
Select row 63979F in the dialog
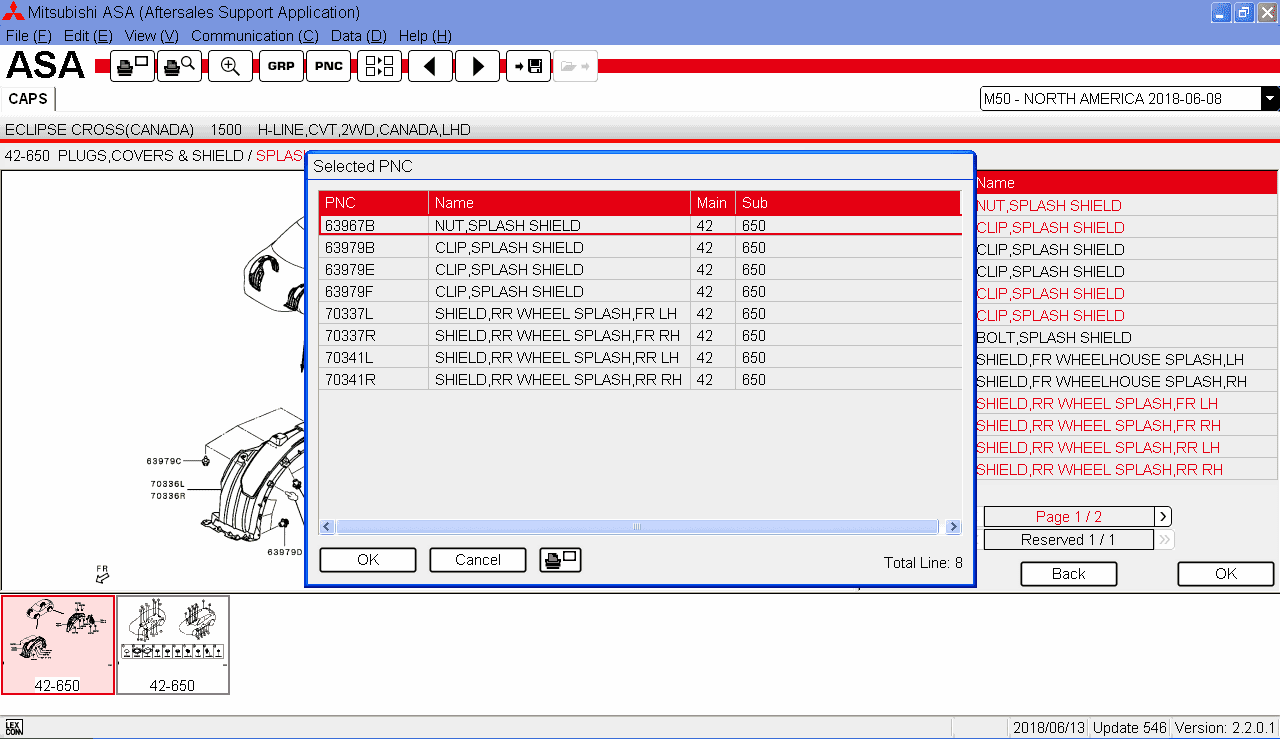coord(640,292)
